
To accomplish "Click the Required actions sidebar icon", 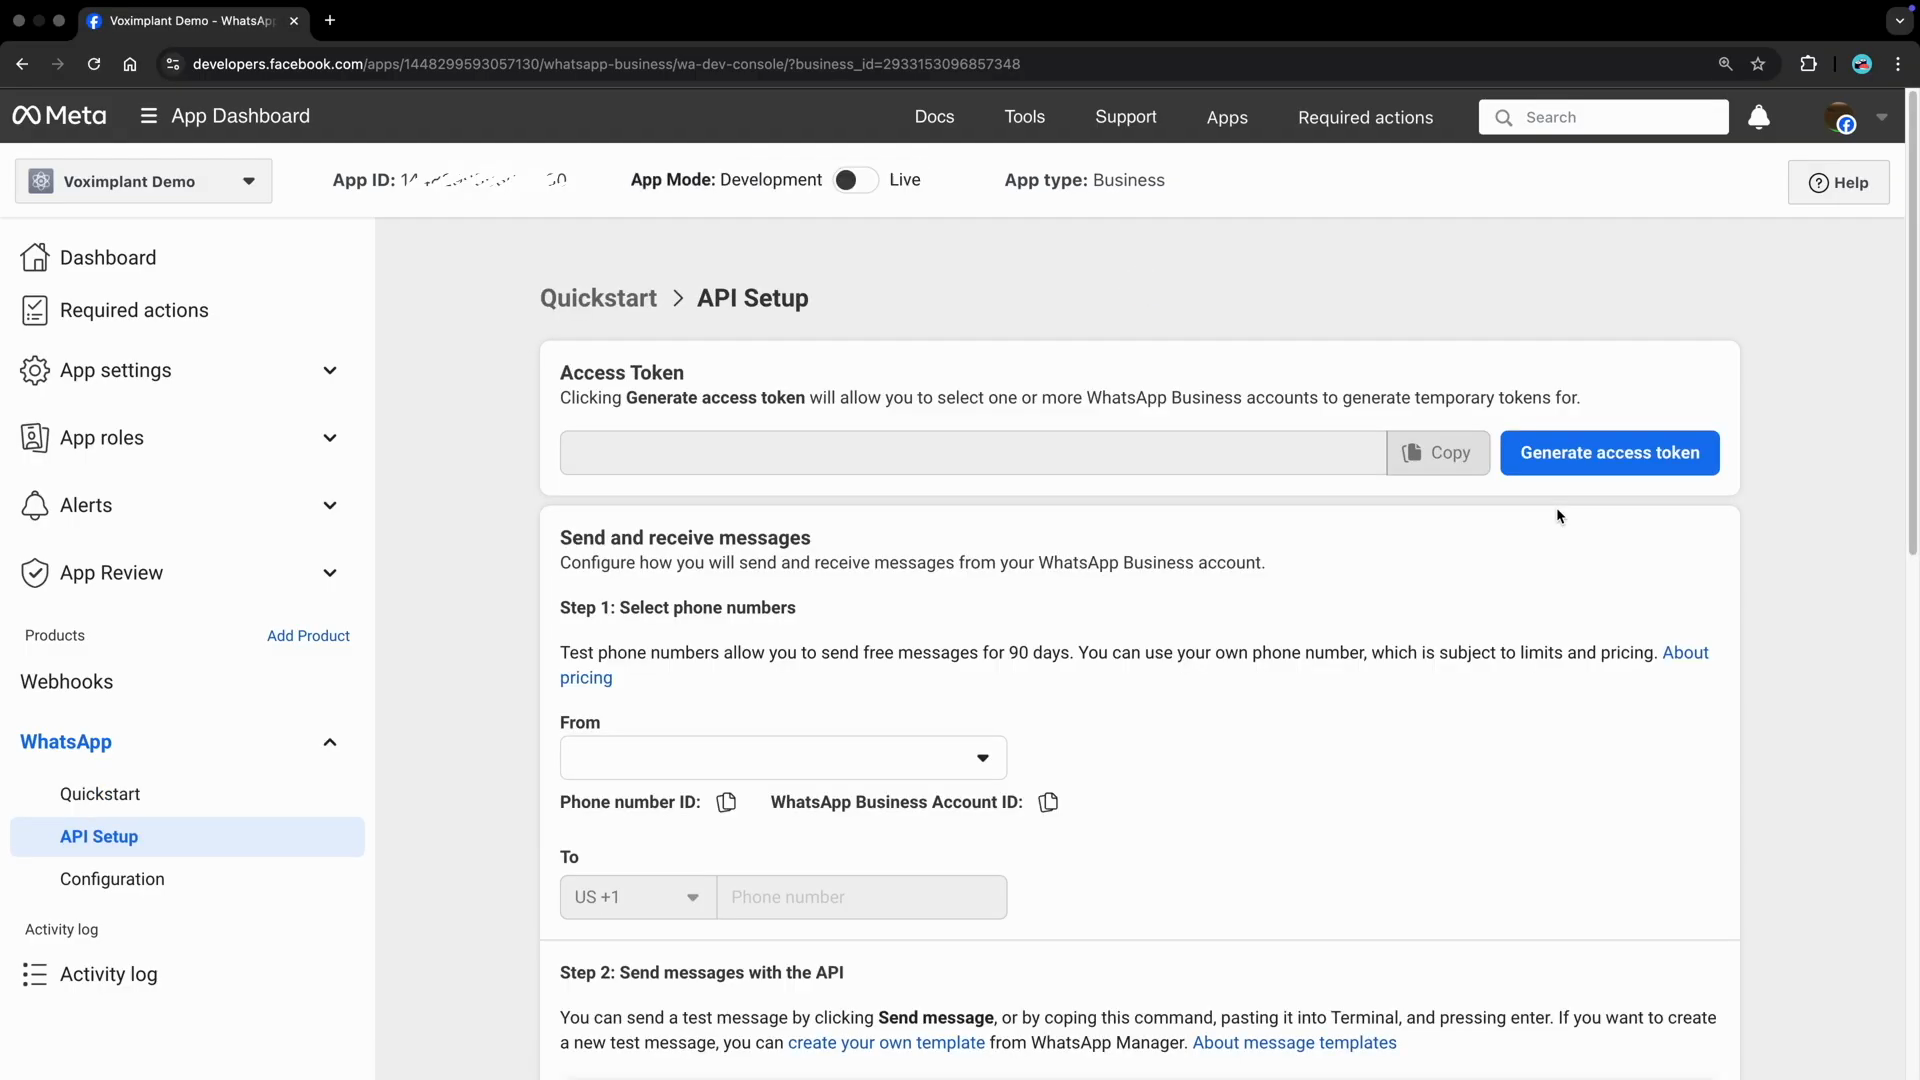I will tap(35, 310).
